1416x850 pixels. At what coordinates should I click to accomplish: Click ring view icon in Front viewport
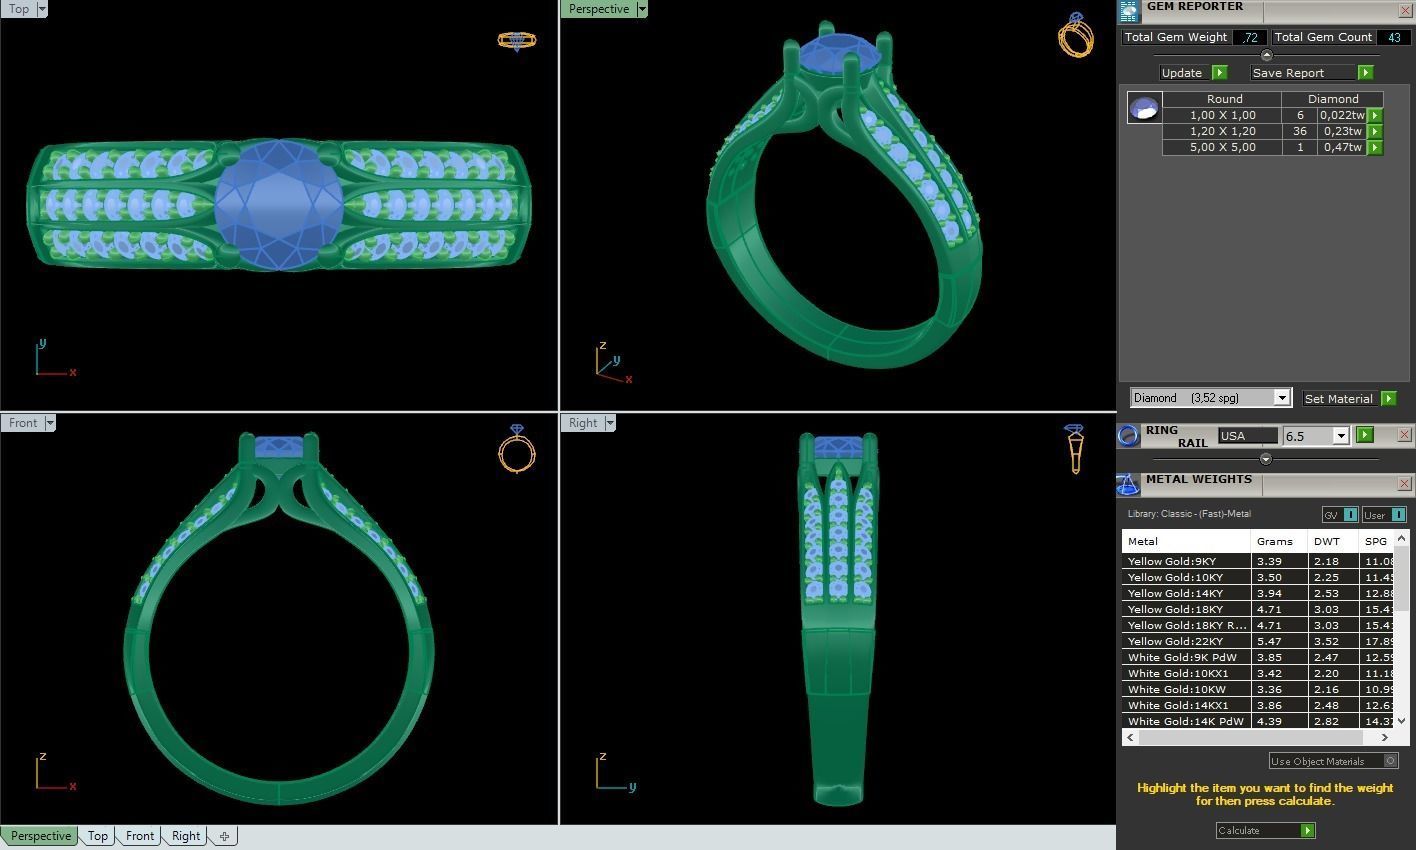[517, 448]
